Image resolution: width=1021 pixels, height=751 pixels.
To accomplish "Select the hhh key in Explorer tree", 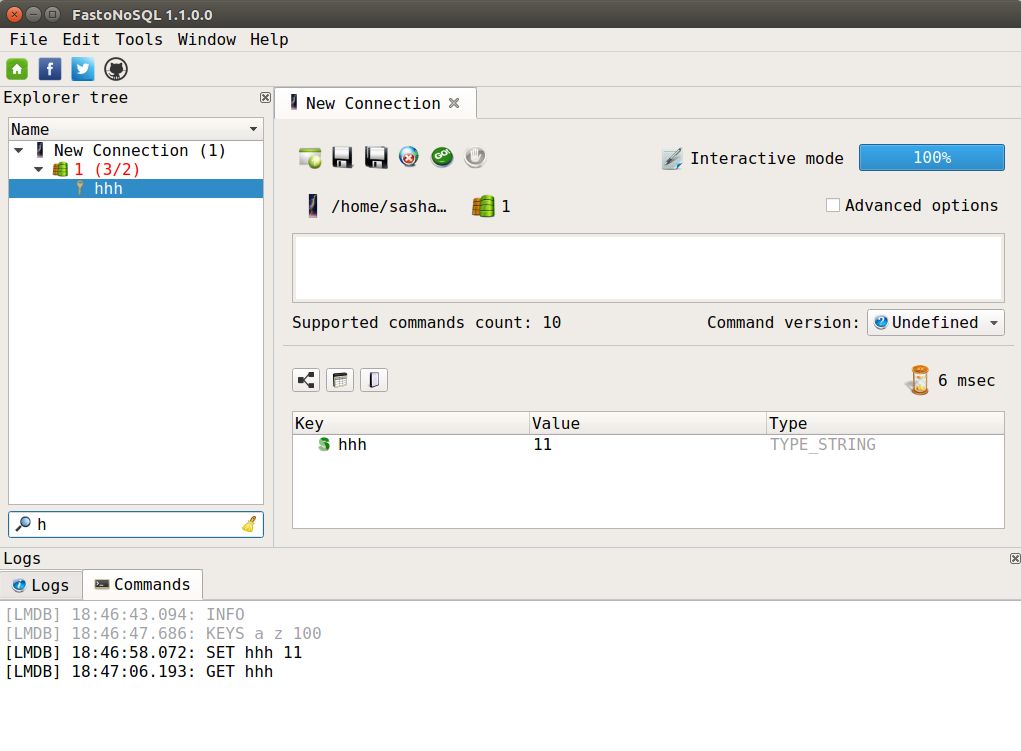I will (136, 188).
